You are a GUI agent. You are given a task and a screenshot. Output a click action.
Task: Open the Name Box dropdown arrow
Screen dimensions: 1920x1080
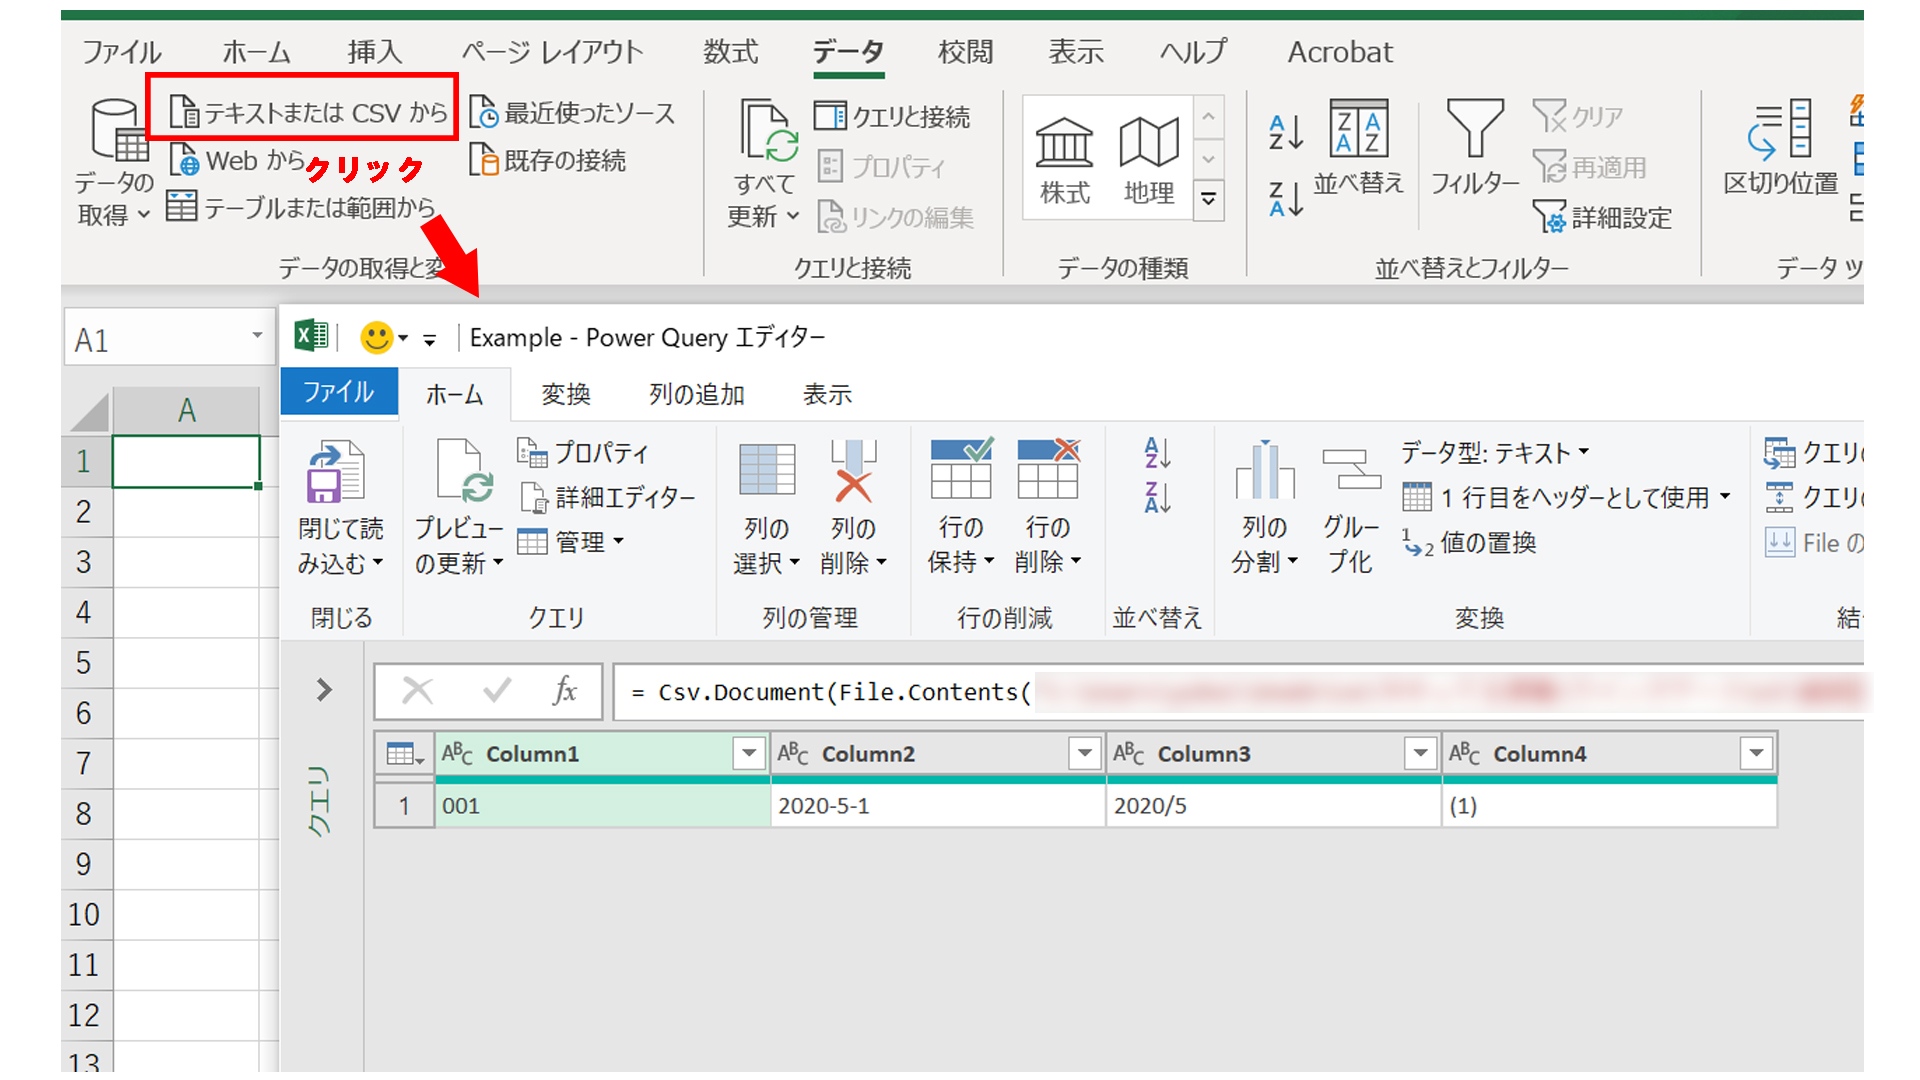pos(257,337)
